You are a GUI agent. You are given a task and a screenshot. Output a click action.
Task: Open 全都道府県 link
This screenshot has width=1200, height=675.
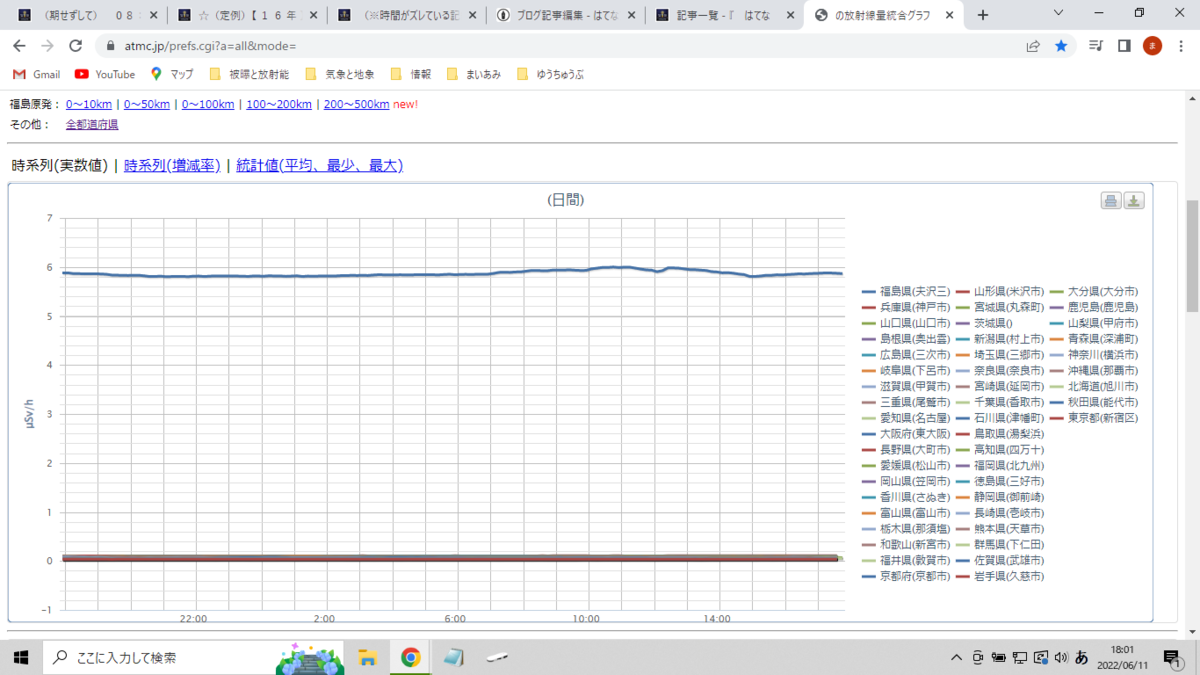click(92, 124)
